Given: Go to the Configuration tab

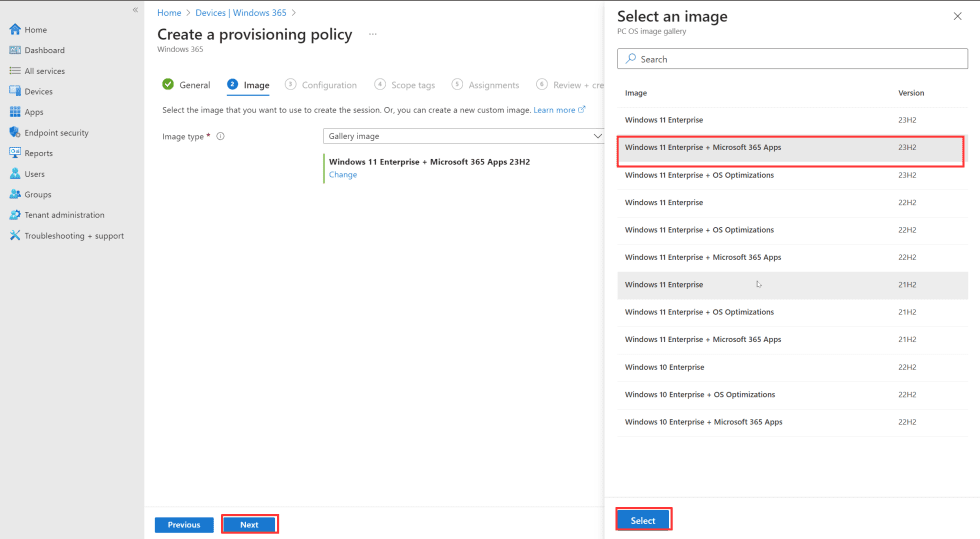Looking at the screenshot, I should pos(321,85).
